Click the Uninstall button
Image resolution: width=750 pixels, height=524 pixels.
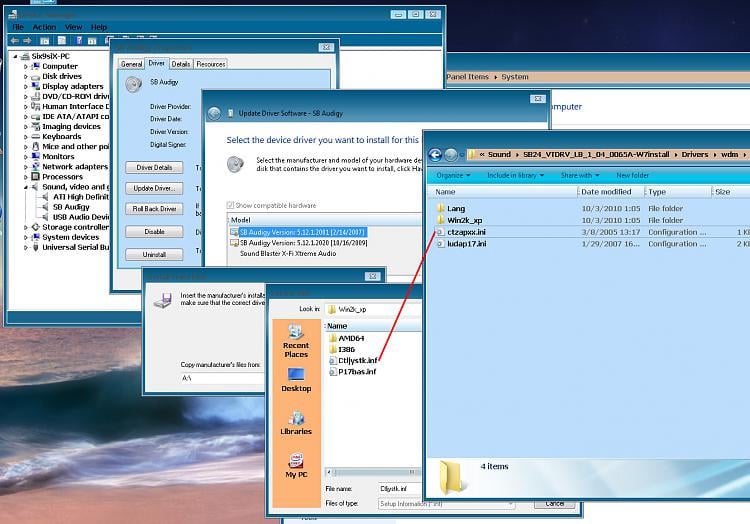pos(154,255)
